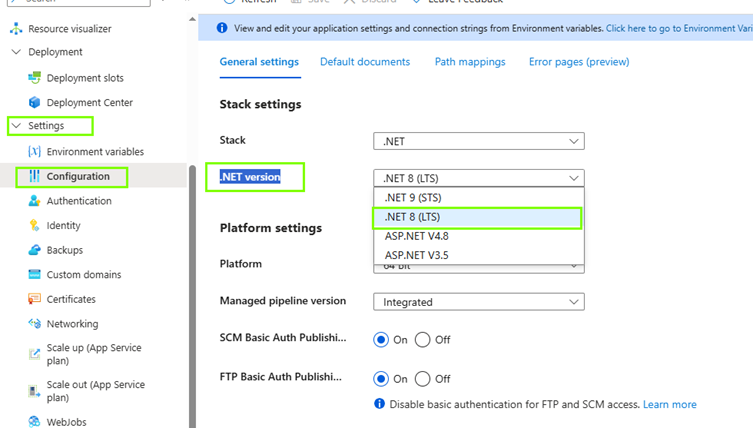Open Deployment slots page
The width and height of the screenshot is (753, 428).
coord(85,78)
